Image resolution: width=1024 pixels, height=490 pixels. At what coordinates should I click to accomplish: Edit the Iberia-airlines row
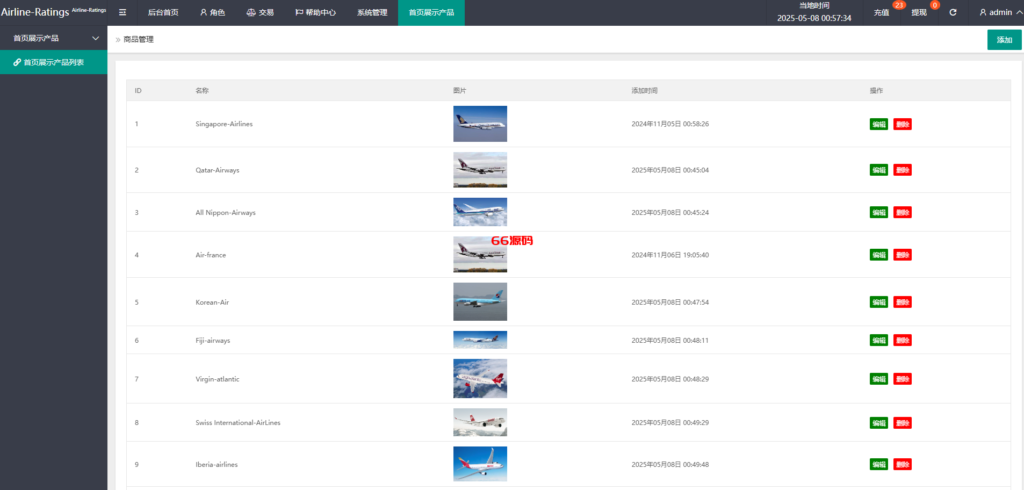(878, 465)
